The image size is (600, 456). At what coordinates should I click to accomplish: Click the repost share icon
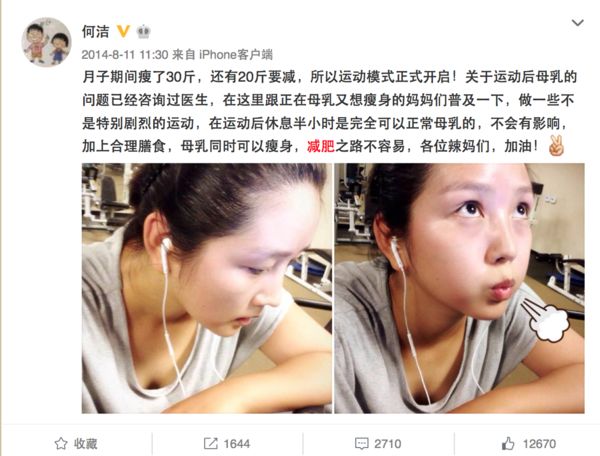[210, 444]
